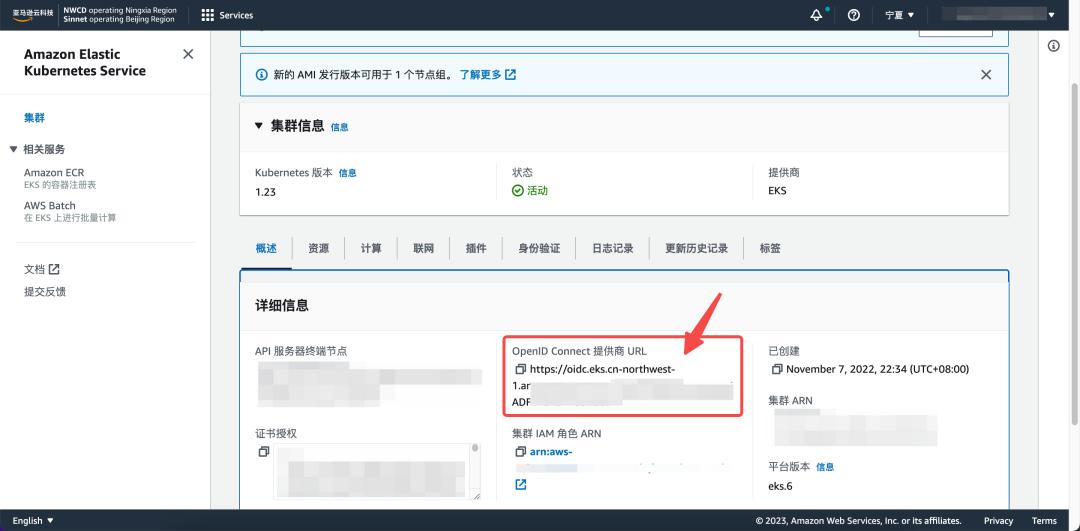Switch to the 计算 tab

pyautogui.click(x=371, y=249)
